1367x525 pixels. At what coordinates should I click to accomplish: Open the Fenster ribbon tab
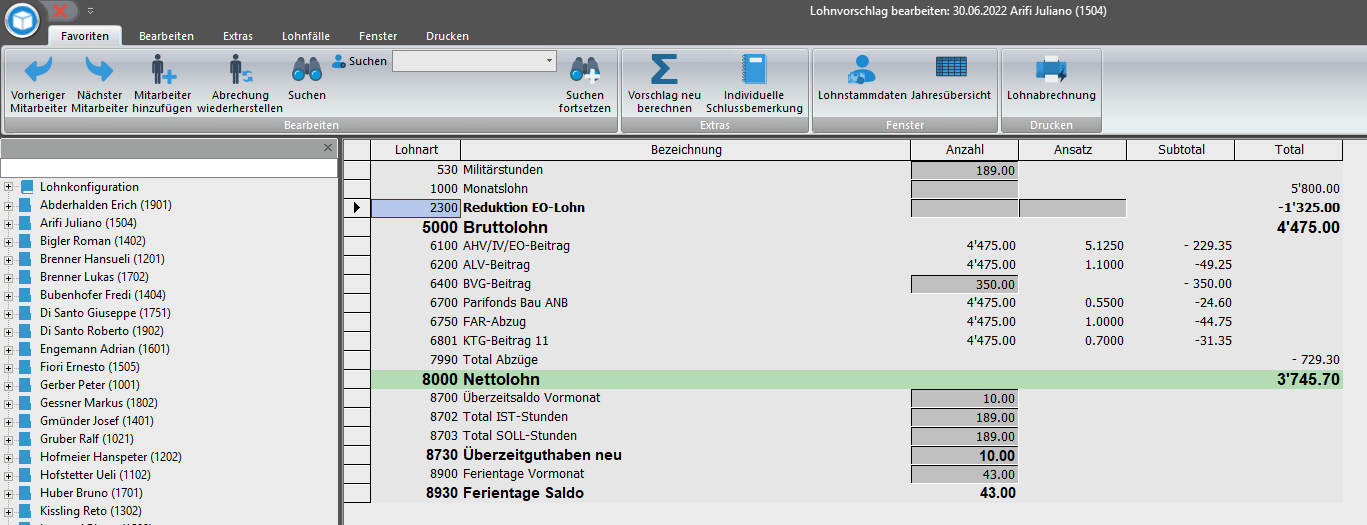tap(378, 36)
